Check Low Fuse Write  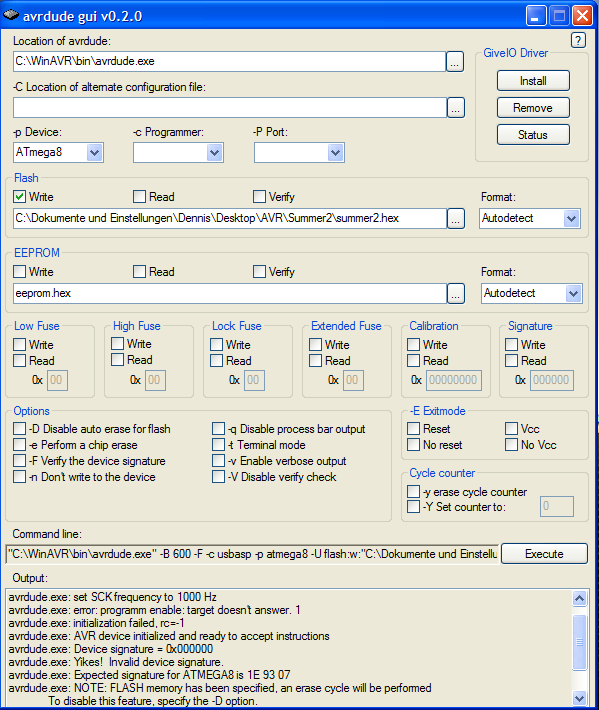tap(19, 345)
